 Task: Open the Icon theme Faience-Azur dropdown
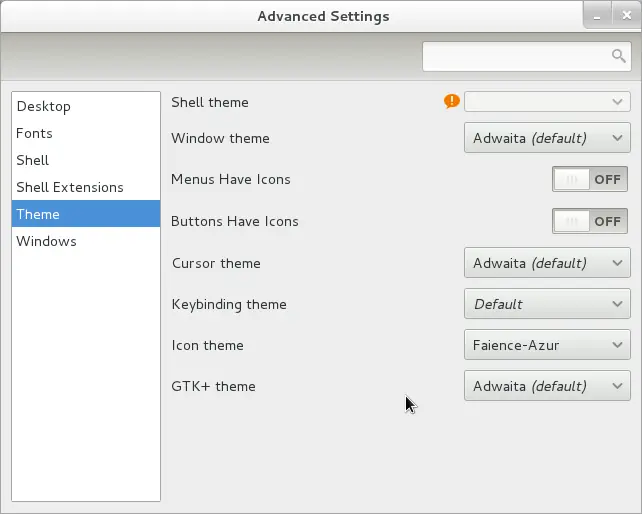pos(547,345)
